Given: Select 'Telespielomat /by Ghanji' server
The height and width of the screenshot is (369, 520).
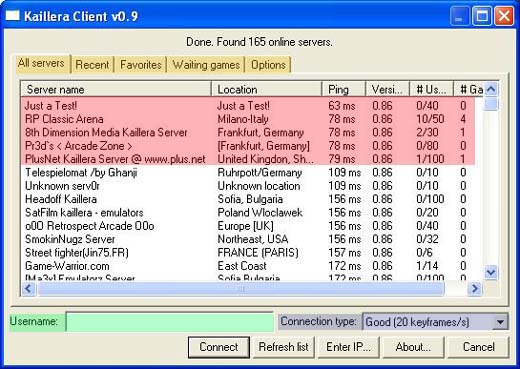Looking at the screenshot, I should [248, 172].
